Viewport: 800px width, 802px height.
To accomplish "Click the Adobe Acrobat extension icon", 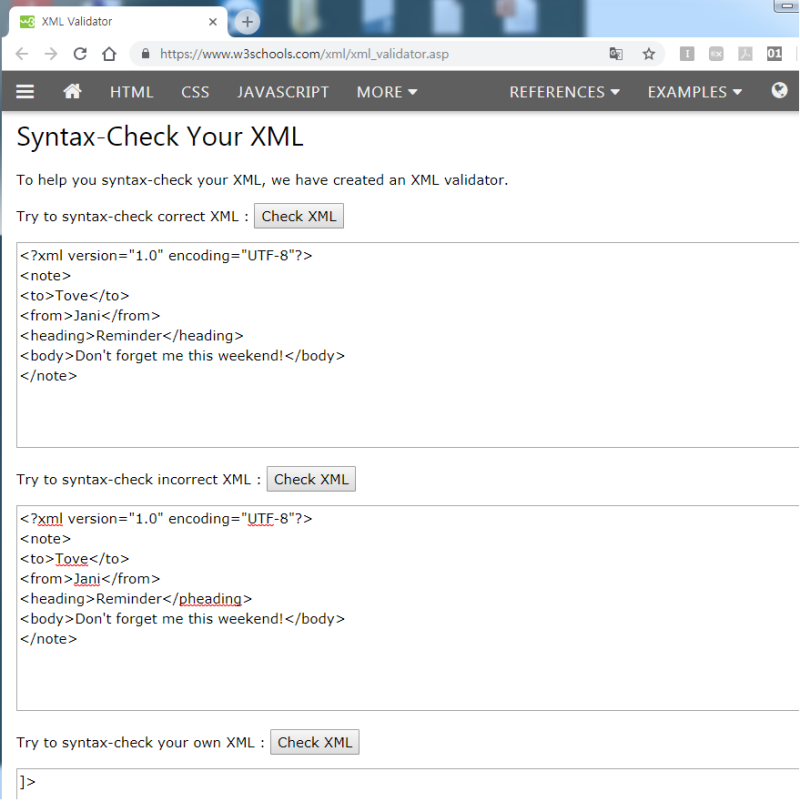I will coord(745,54).
